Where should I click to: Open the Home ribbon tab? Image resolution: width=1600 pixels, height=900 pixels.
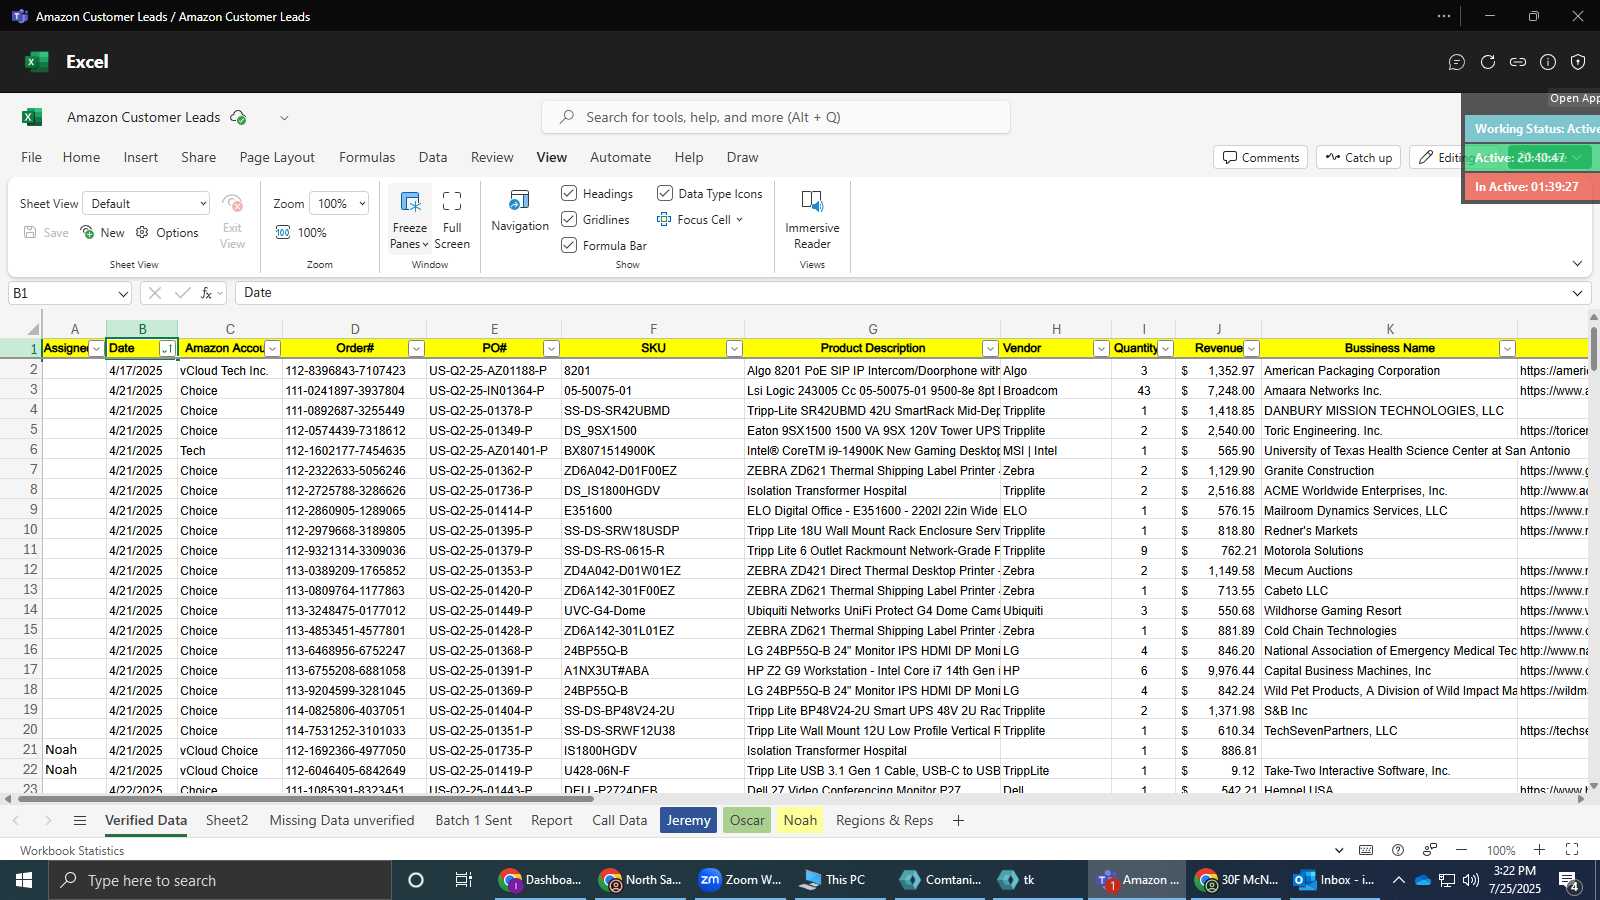point(81,157)
